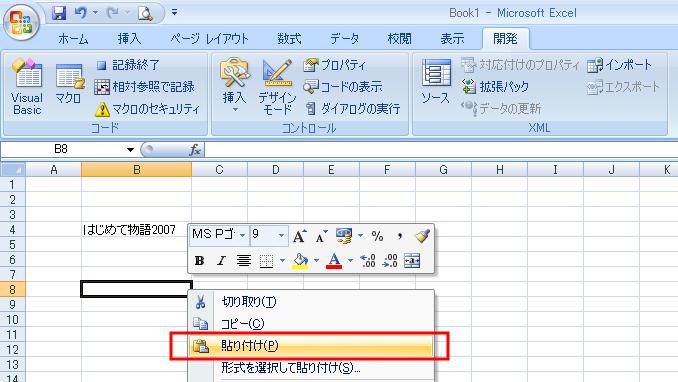
Task: Click the red font color A swatch
Action: point(334,261)
